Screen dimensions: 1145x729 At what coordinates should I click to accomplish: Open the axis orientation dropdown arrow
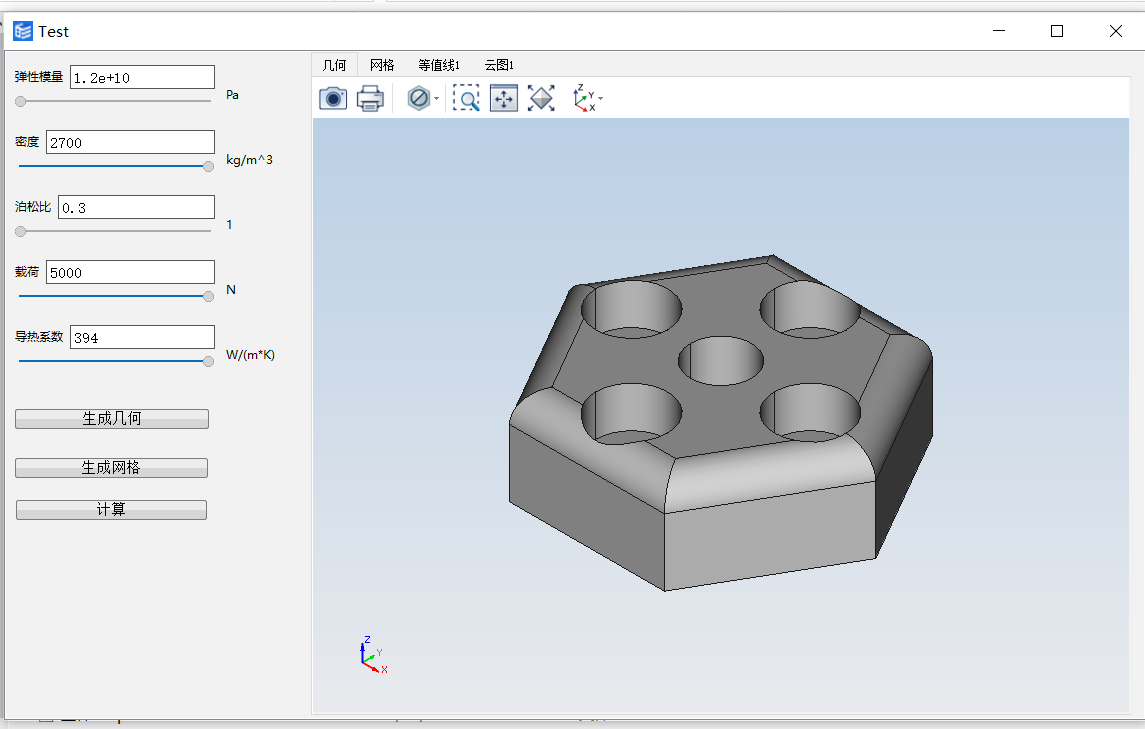pos(601,99)
